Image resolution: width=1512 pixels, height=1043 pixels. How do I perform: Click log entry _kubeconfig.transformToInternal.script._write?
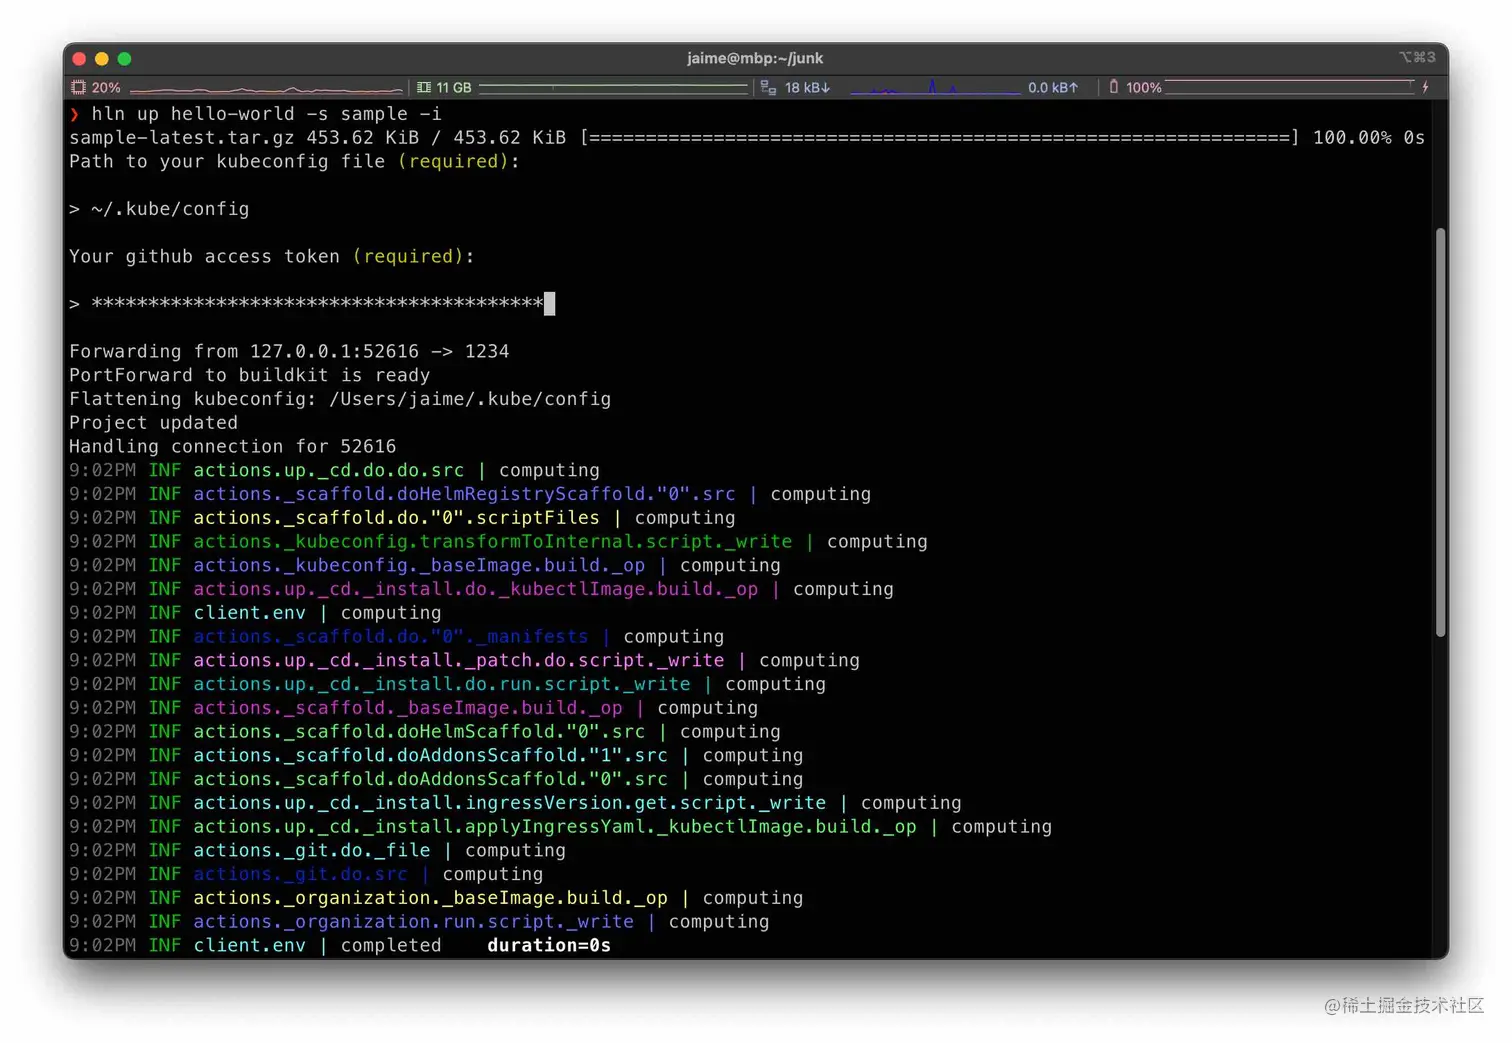498,542
